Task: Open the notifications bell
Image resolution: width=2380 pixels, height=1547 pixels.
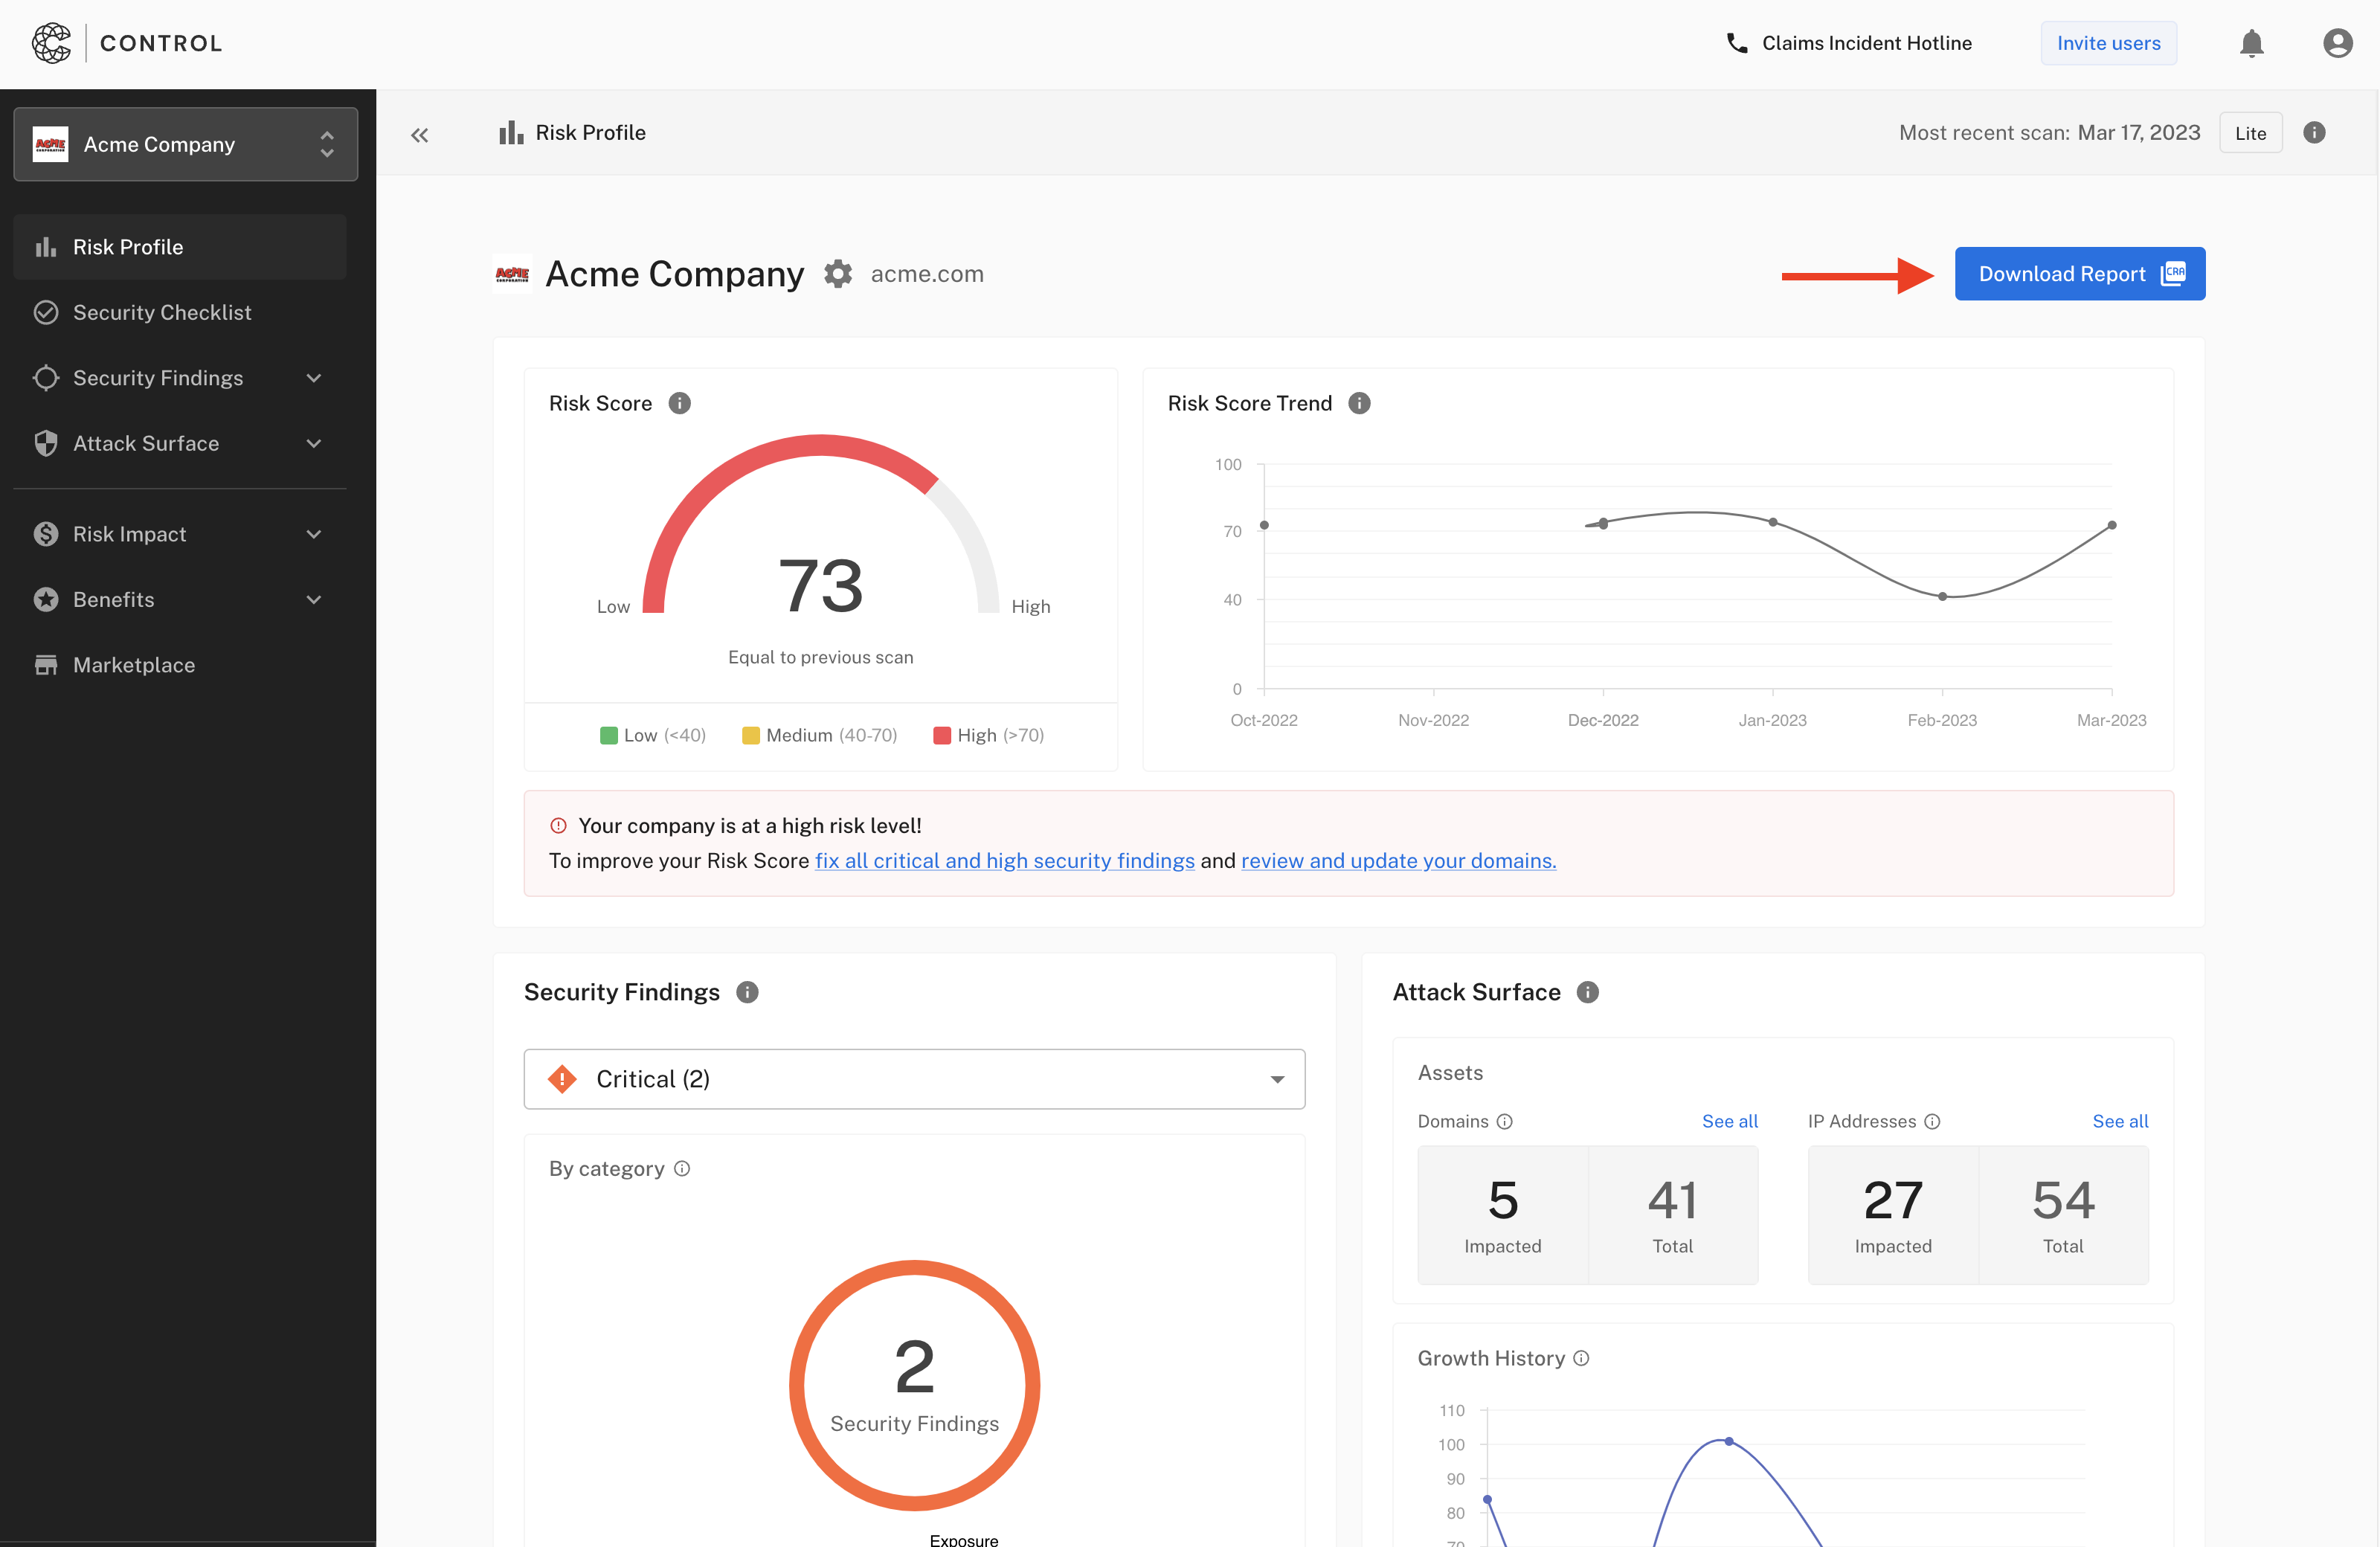Action: (x=2251, y=43)
